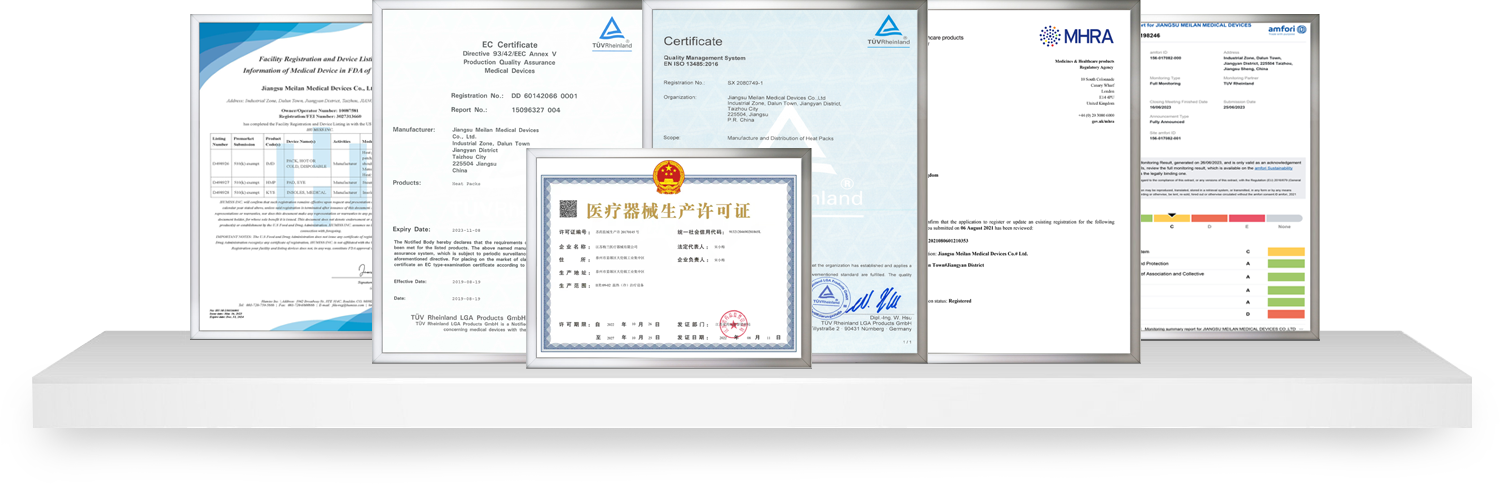Click the device listing table on FDA certificate
Screen dimensions: 1500x484
pyautogui.click(x=291, y=165)
